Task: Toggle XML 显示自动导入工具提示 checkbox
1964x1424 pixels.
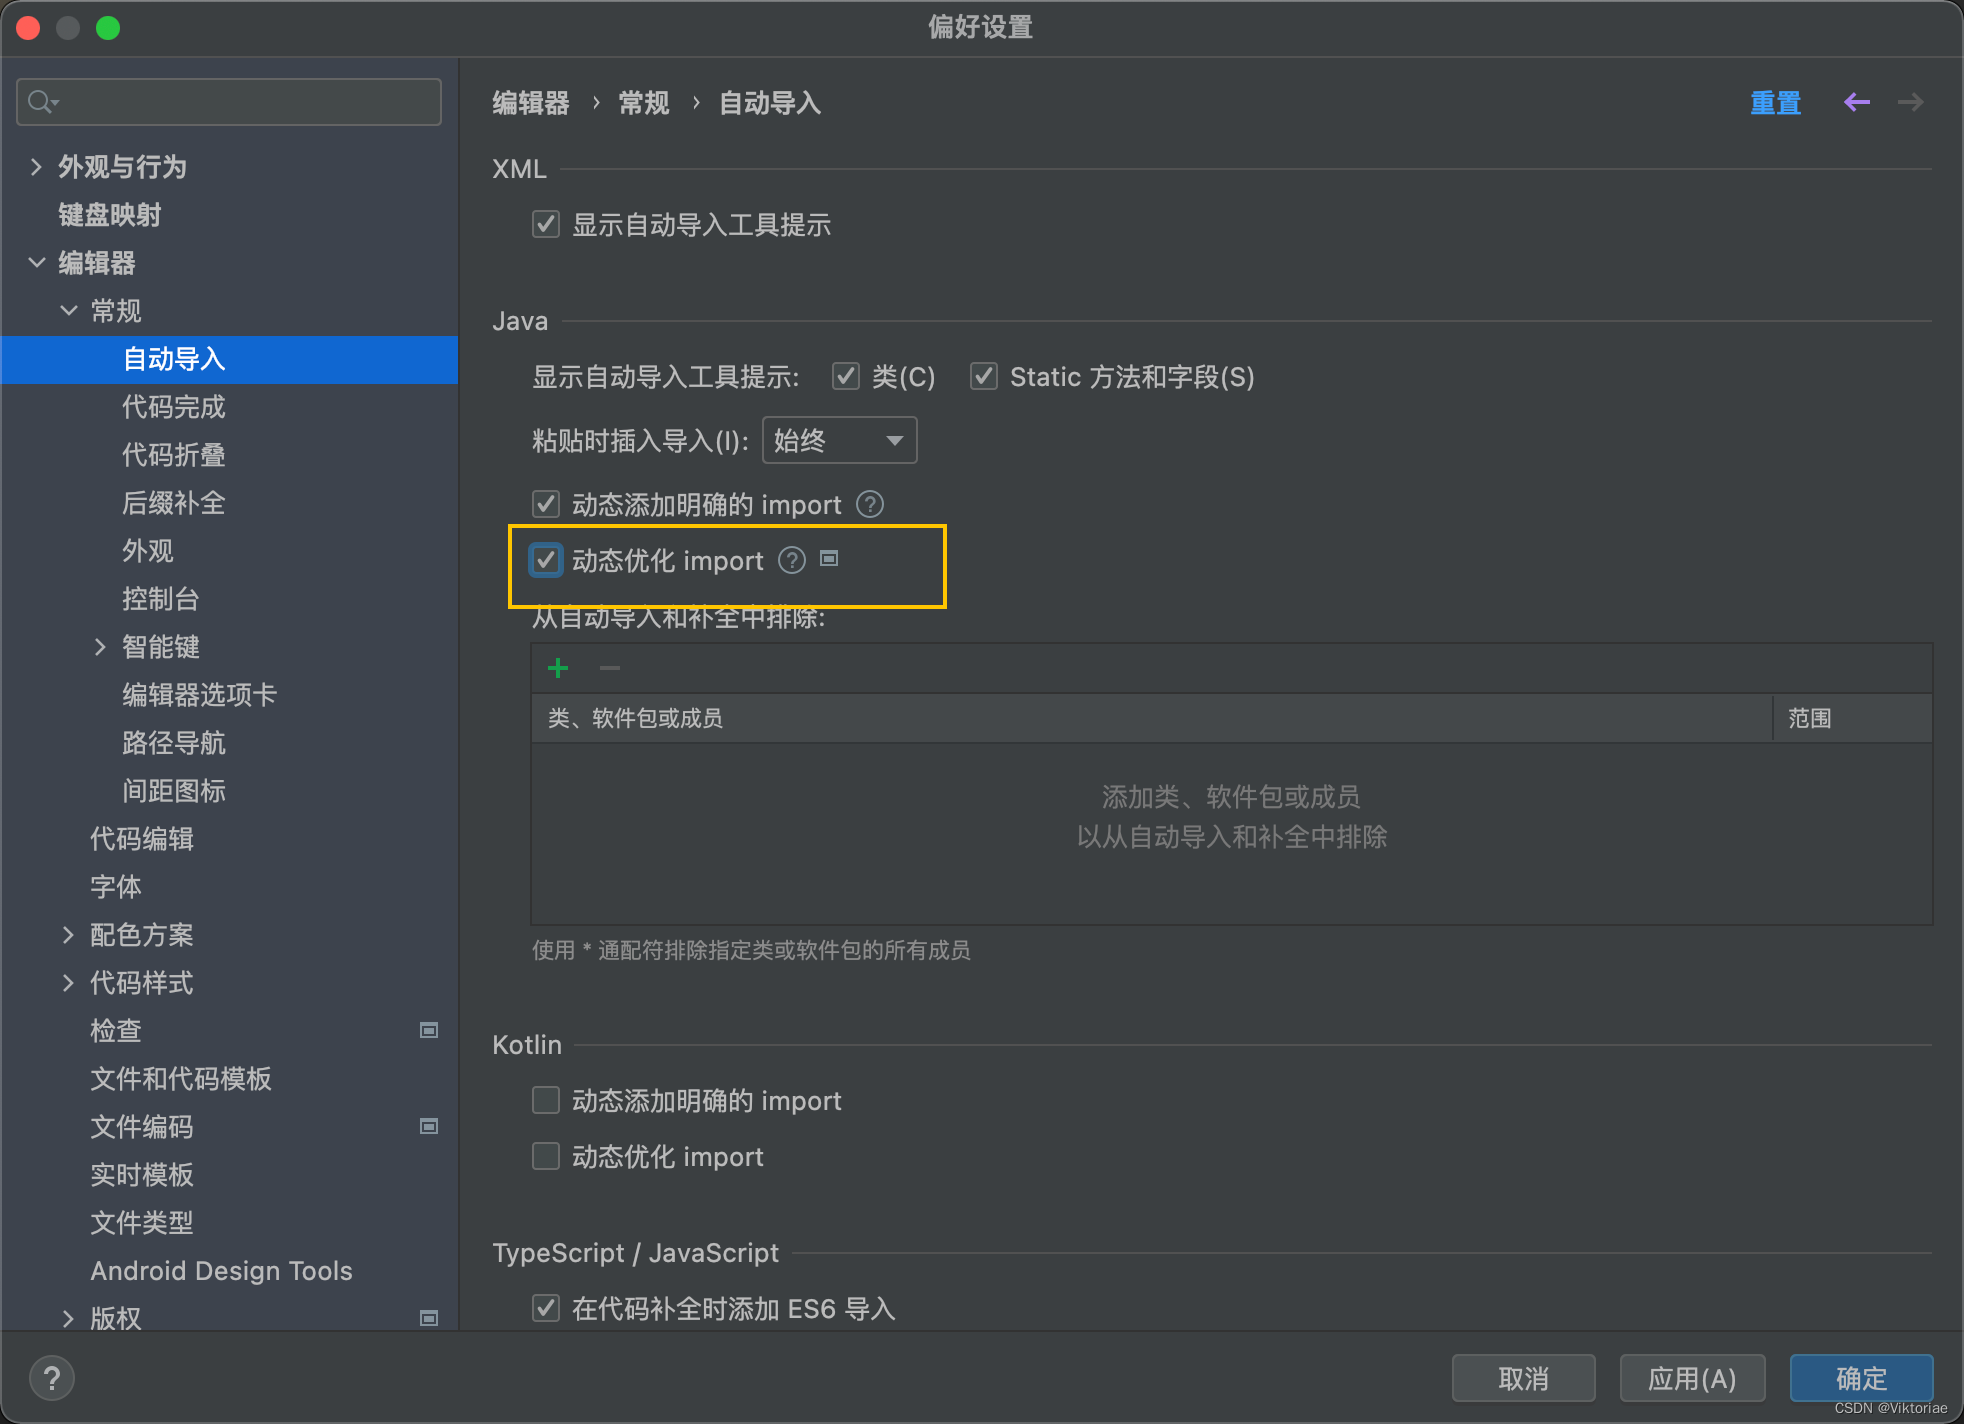Action: pyautogui.click(x=546, y=224)
